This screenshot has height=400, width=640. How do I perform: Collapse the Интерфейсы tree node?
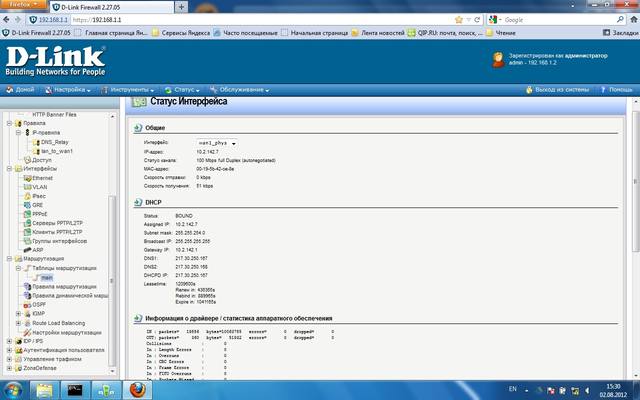9,169
